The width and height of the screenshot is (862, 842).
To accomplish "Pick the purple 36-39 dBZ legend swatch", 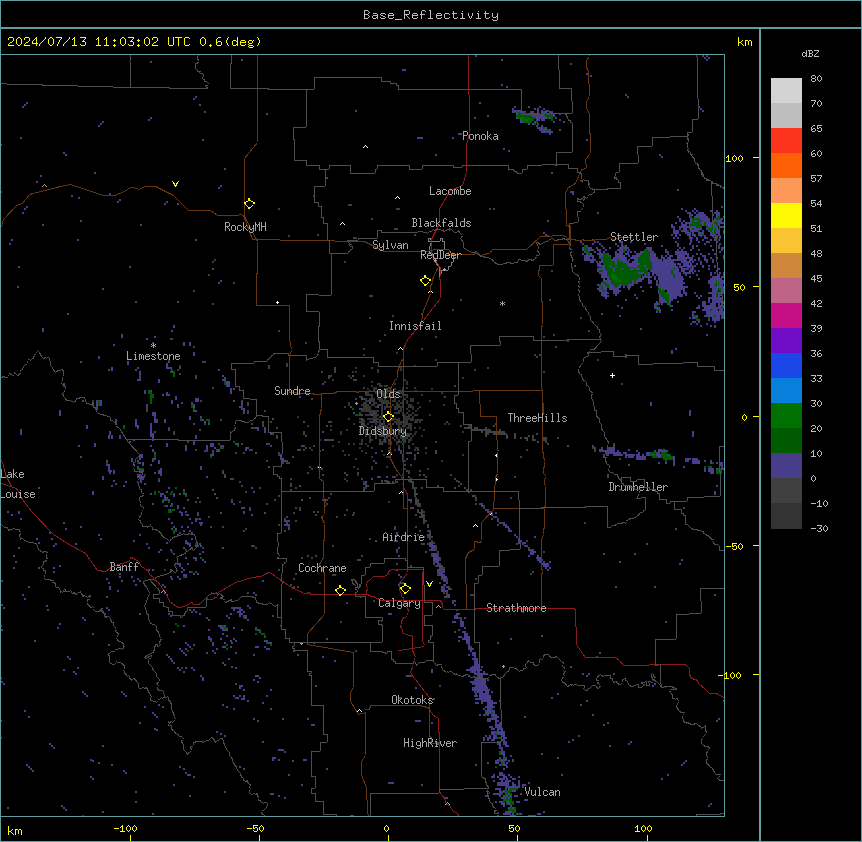I will pos(786,341).
